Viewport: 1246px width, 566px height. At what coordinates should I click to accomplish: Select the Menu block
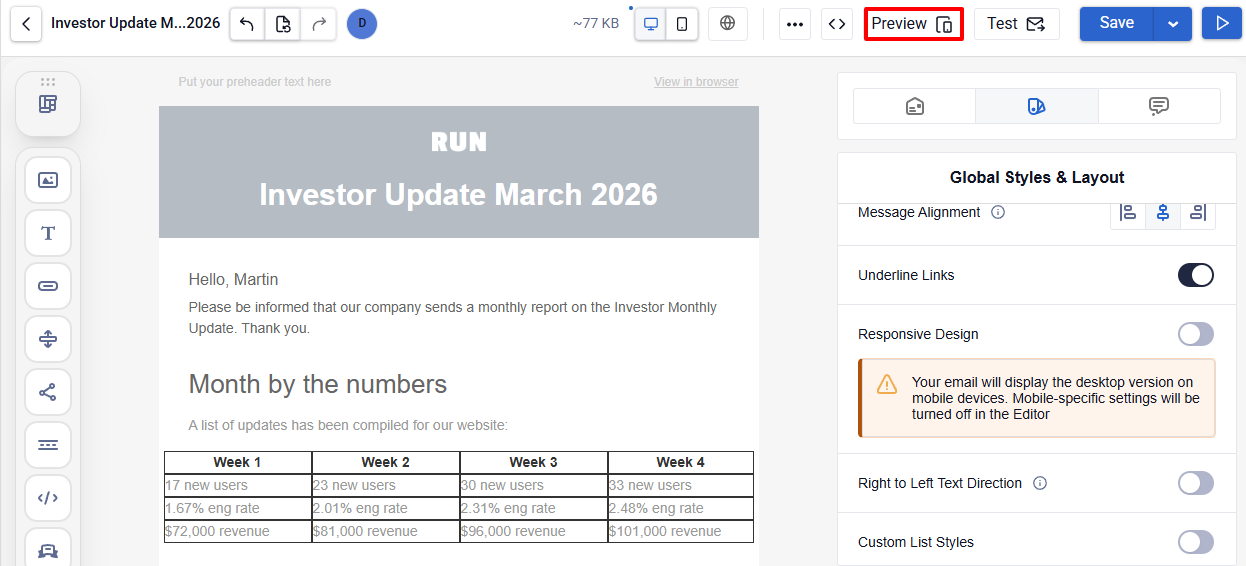[48, 445]
